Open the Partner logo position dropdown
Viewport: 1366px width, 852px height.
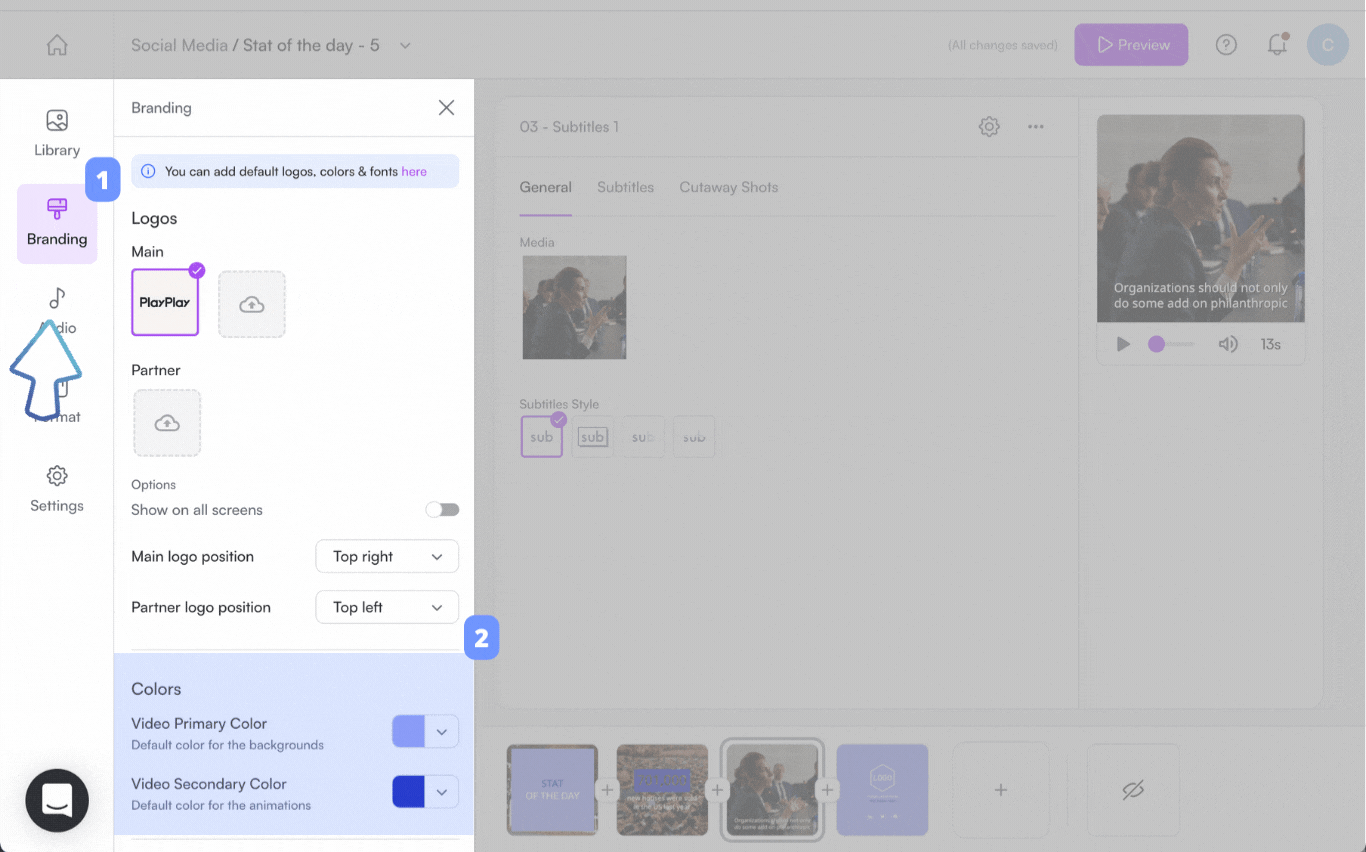(x=387, y=607)
